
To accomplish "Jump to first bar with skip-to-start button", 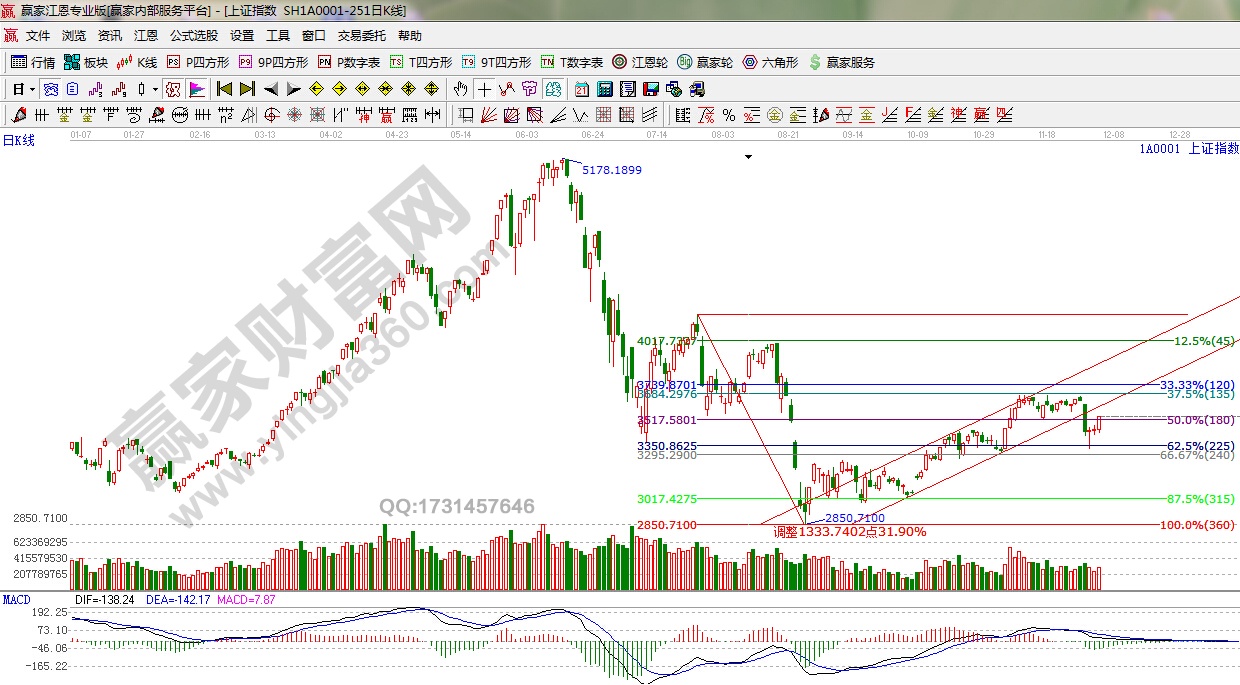I will pyautogui.click(x=224, y=88).
